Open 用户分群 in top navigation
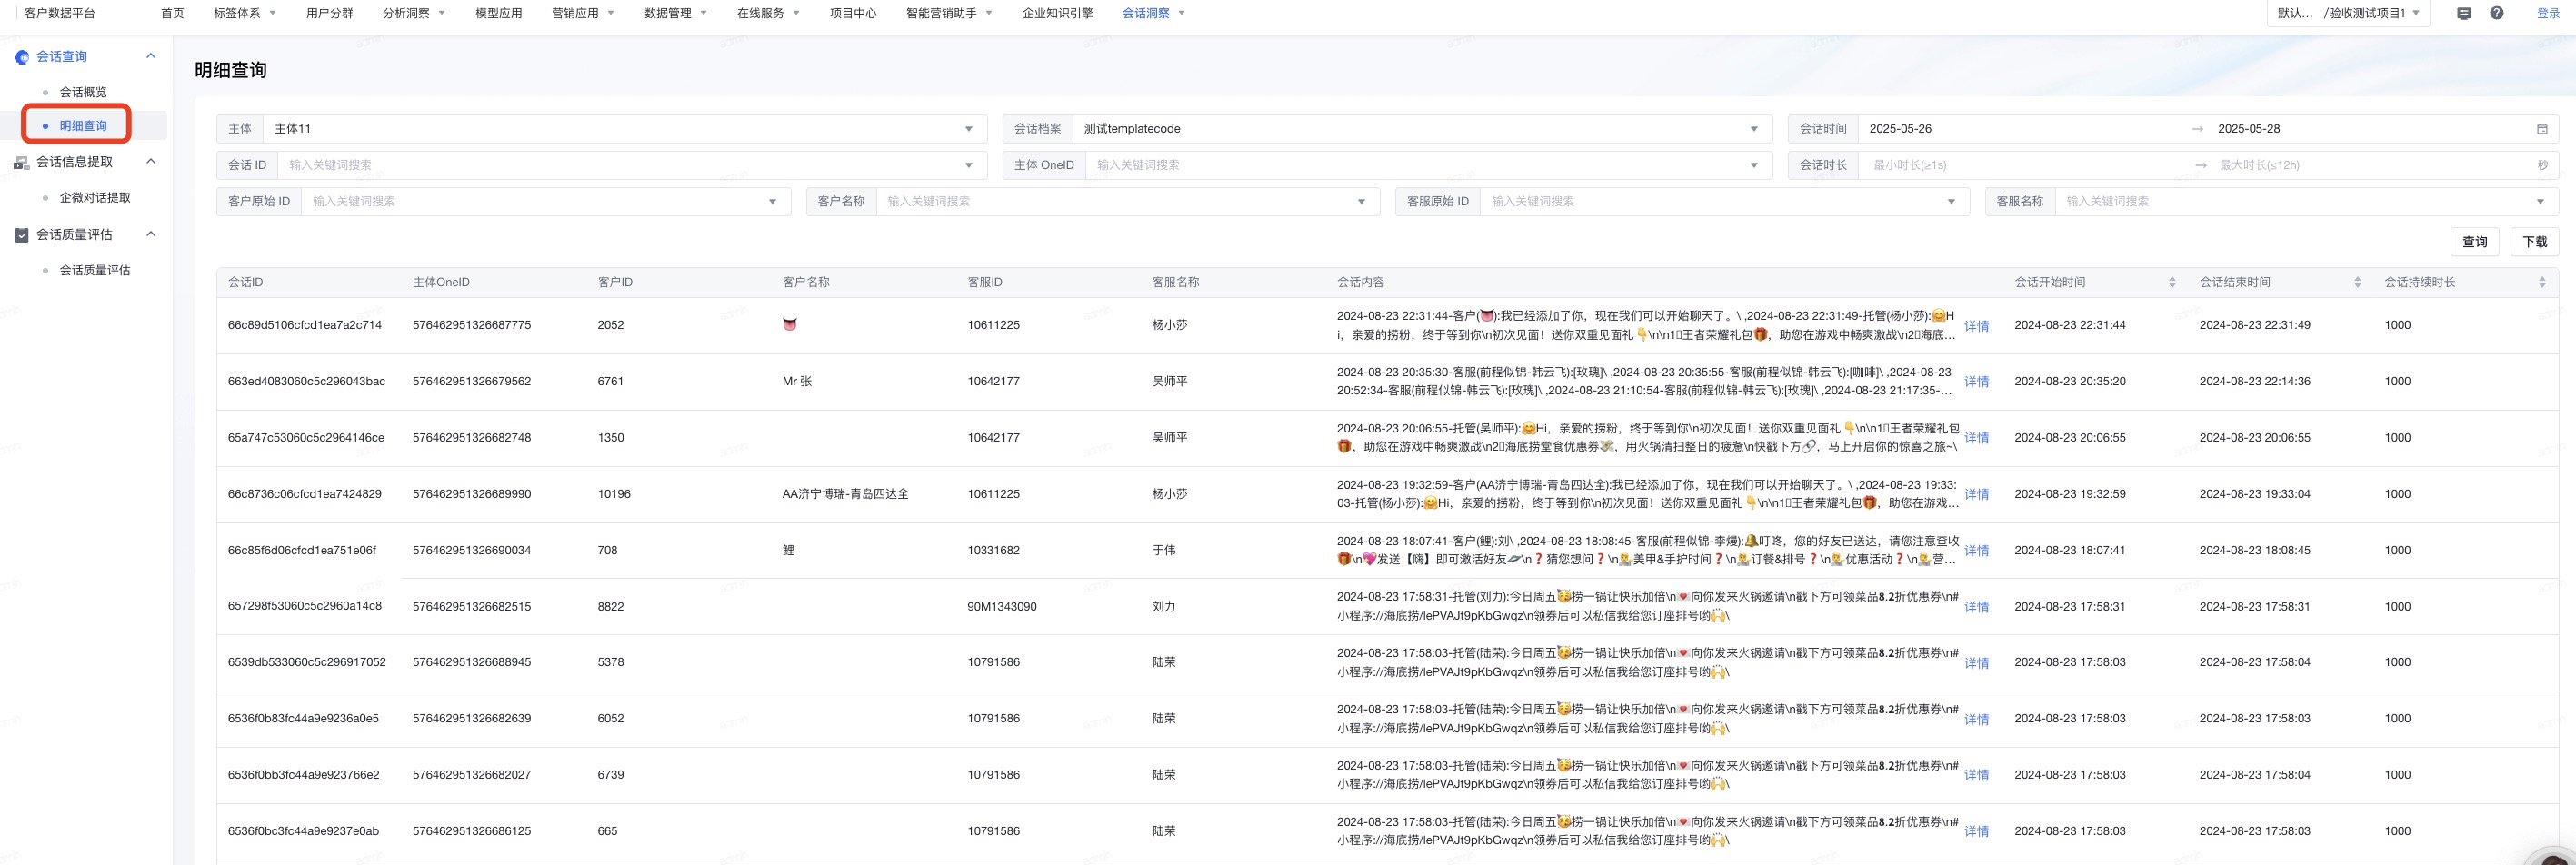 tap(330, 13)
